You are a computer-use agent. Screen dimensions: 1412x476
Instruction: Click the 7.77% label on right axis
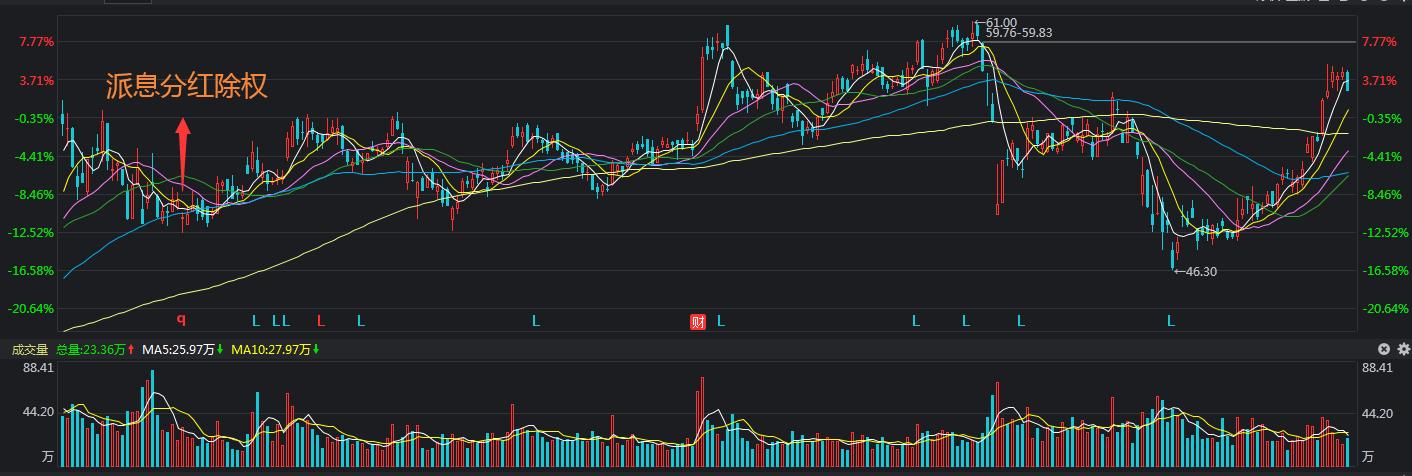tap(1379, 42)
